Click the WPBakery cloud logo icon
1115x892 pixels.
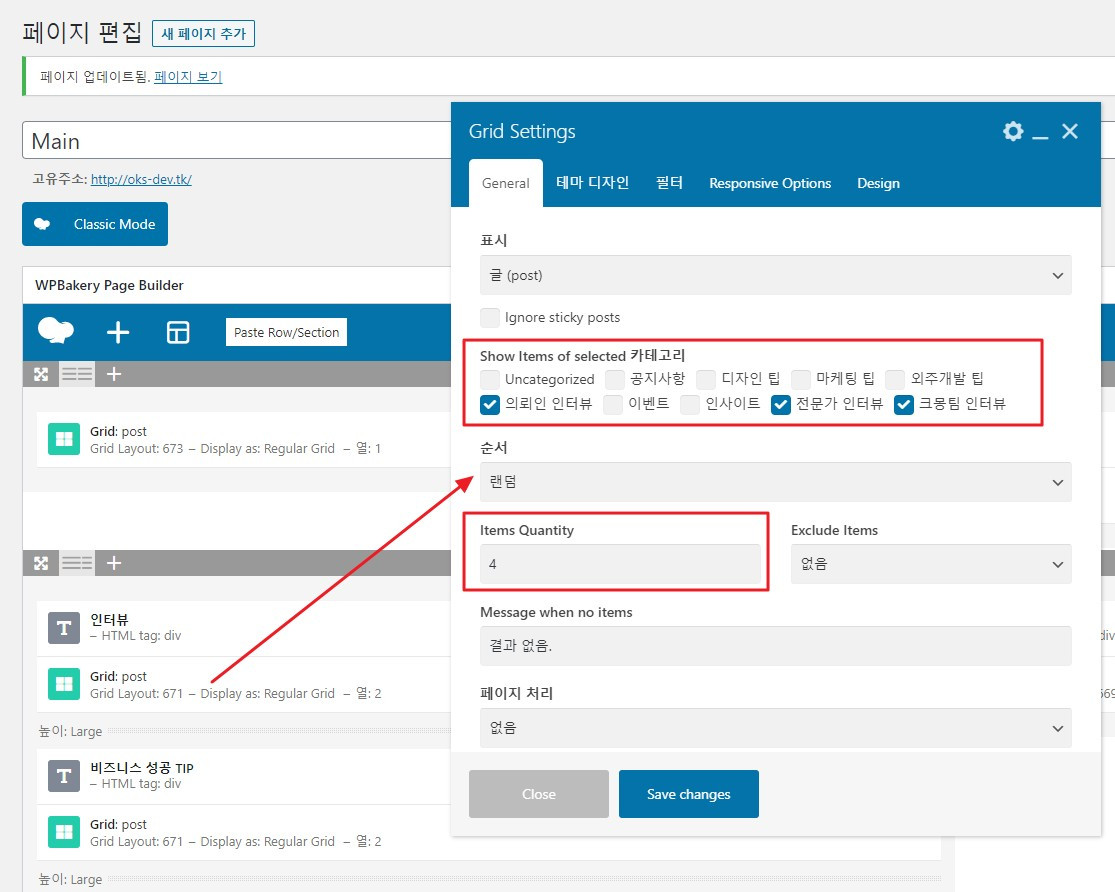pos(56,331)
